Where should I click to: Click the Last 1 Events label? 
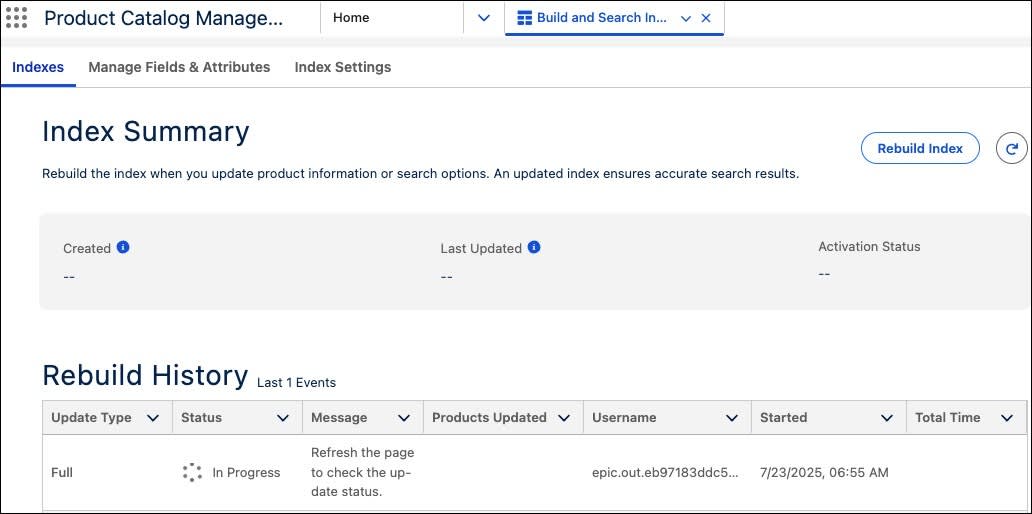pyautogui.click(x=296, y=382)
